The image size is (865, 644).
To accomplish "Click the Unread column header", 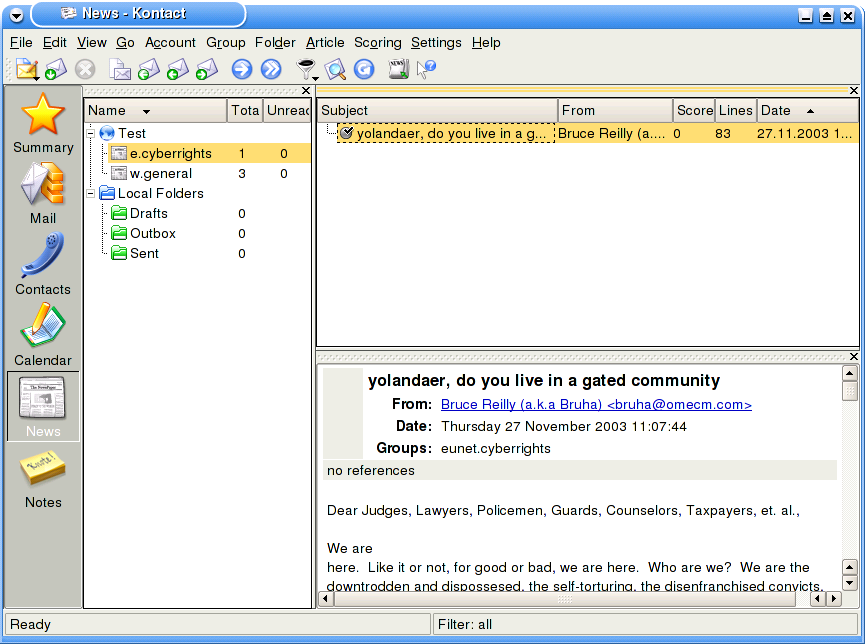I will (287, 110).
